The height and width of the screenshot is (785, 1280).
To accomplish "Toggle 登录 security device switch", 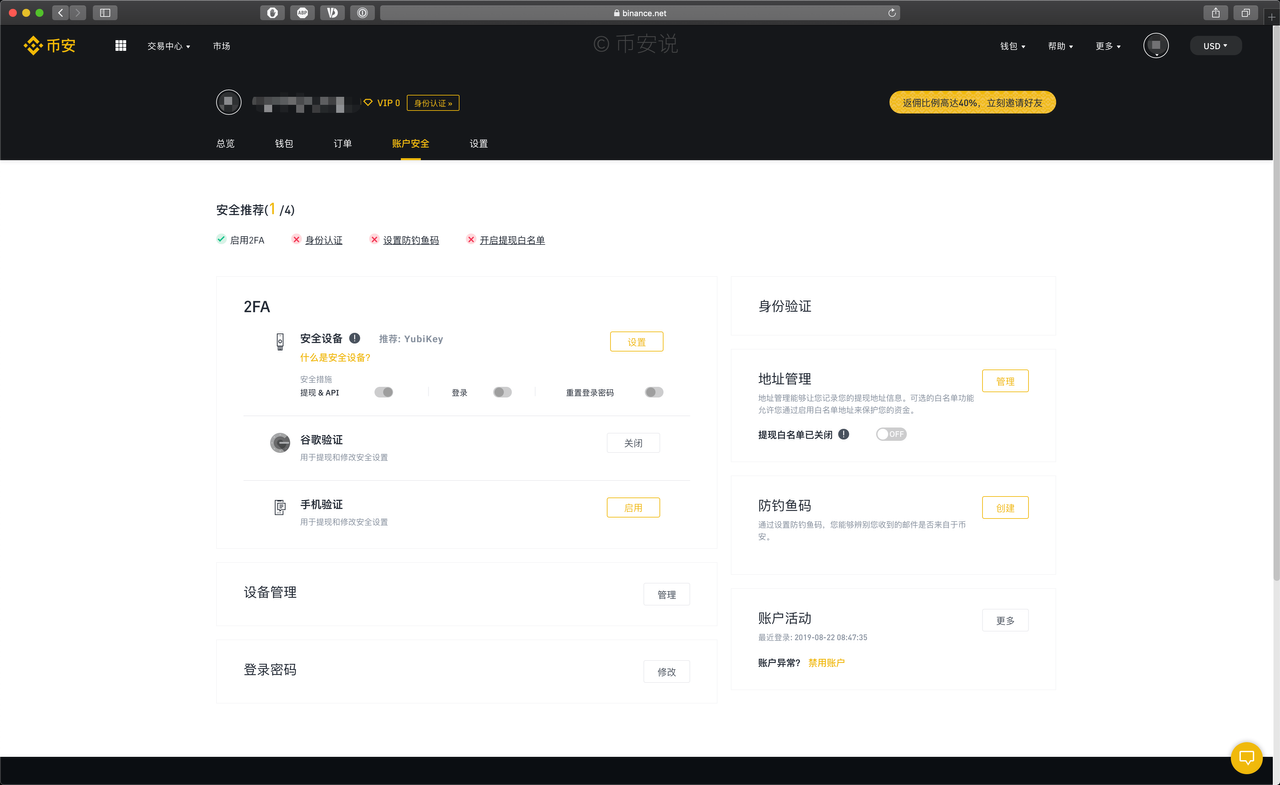I will click(x=502, y=393).
